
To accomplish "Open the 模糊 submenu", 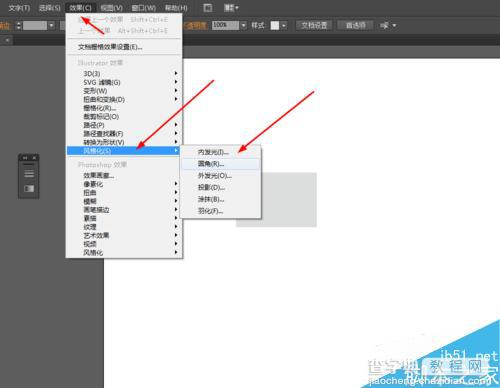I will 124,201.
